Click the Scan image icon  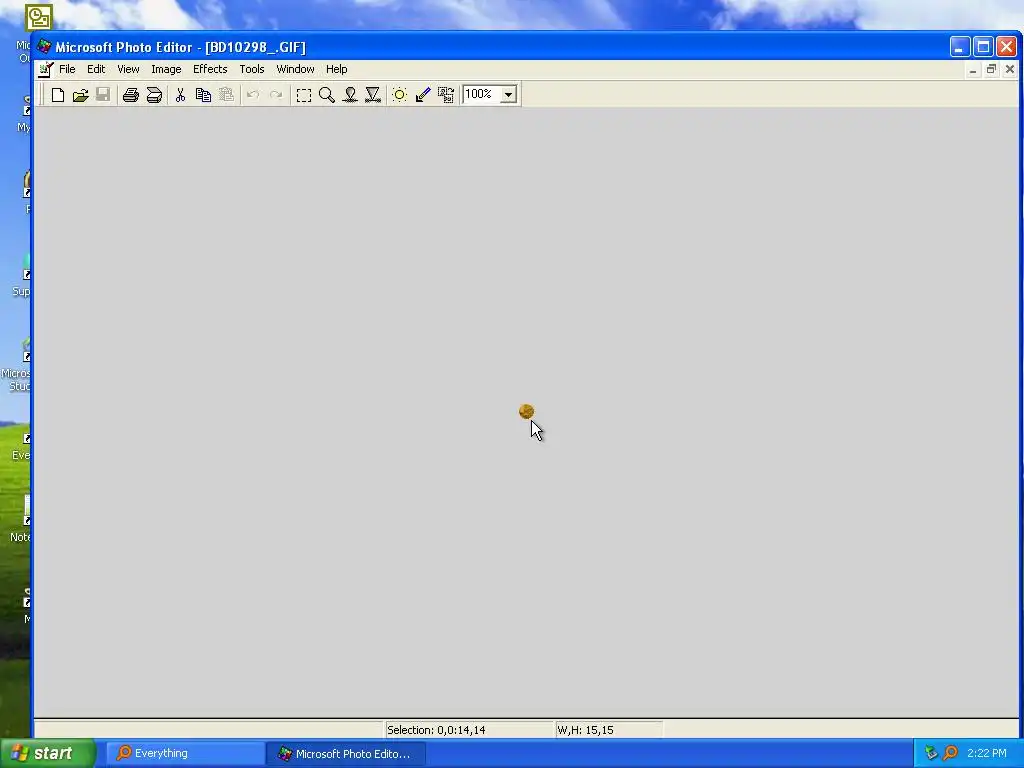pos(154,95)
